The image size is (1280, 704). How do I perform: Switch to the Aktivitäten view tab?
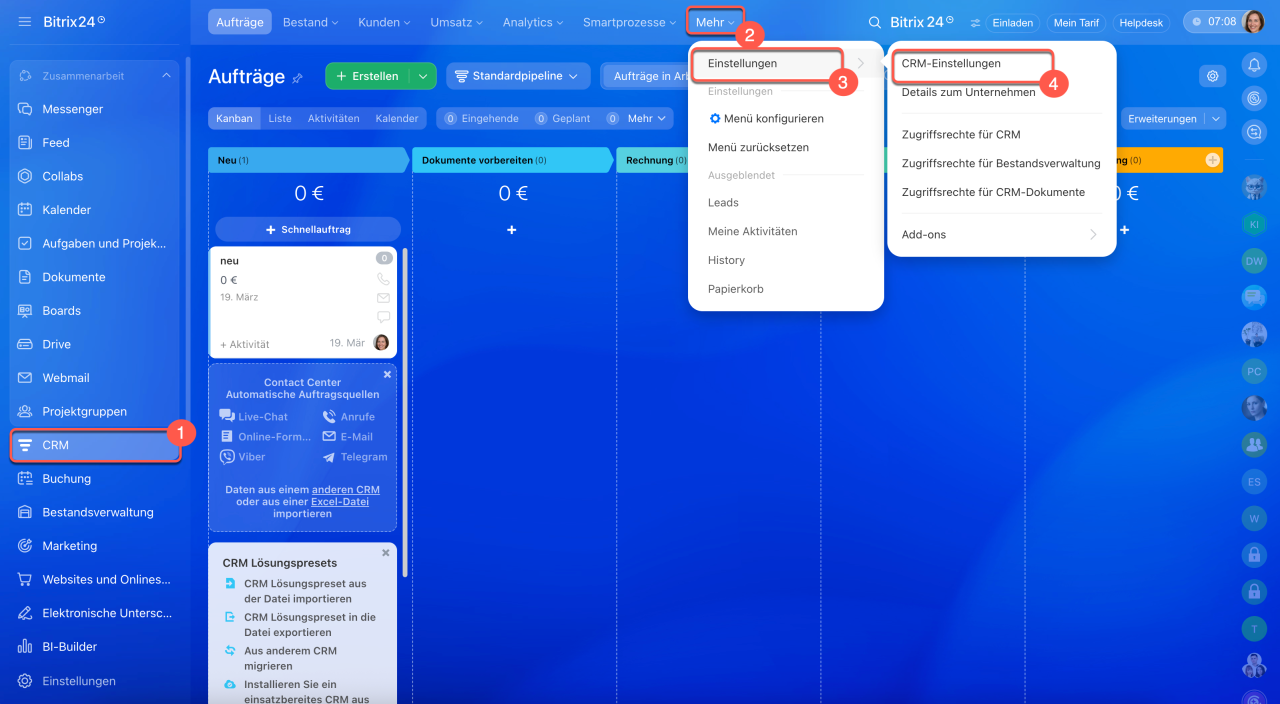[x=333, y=118]
